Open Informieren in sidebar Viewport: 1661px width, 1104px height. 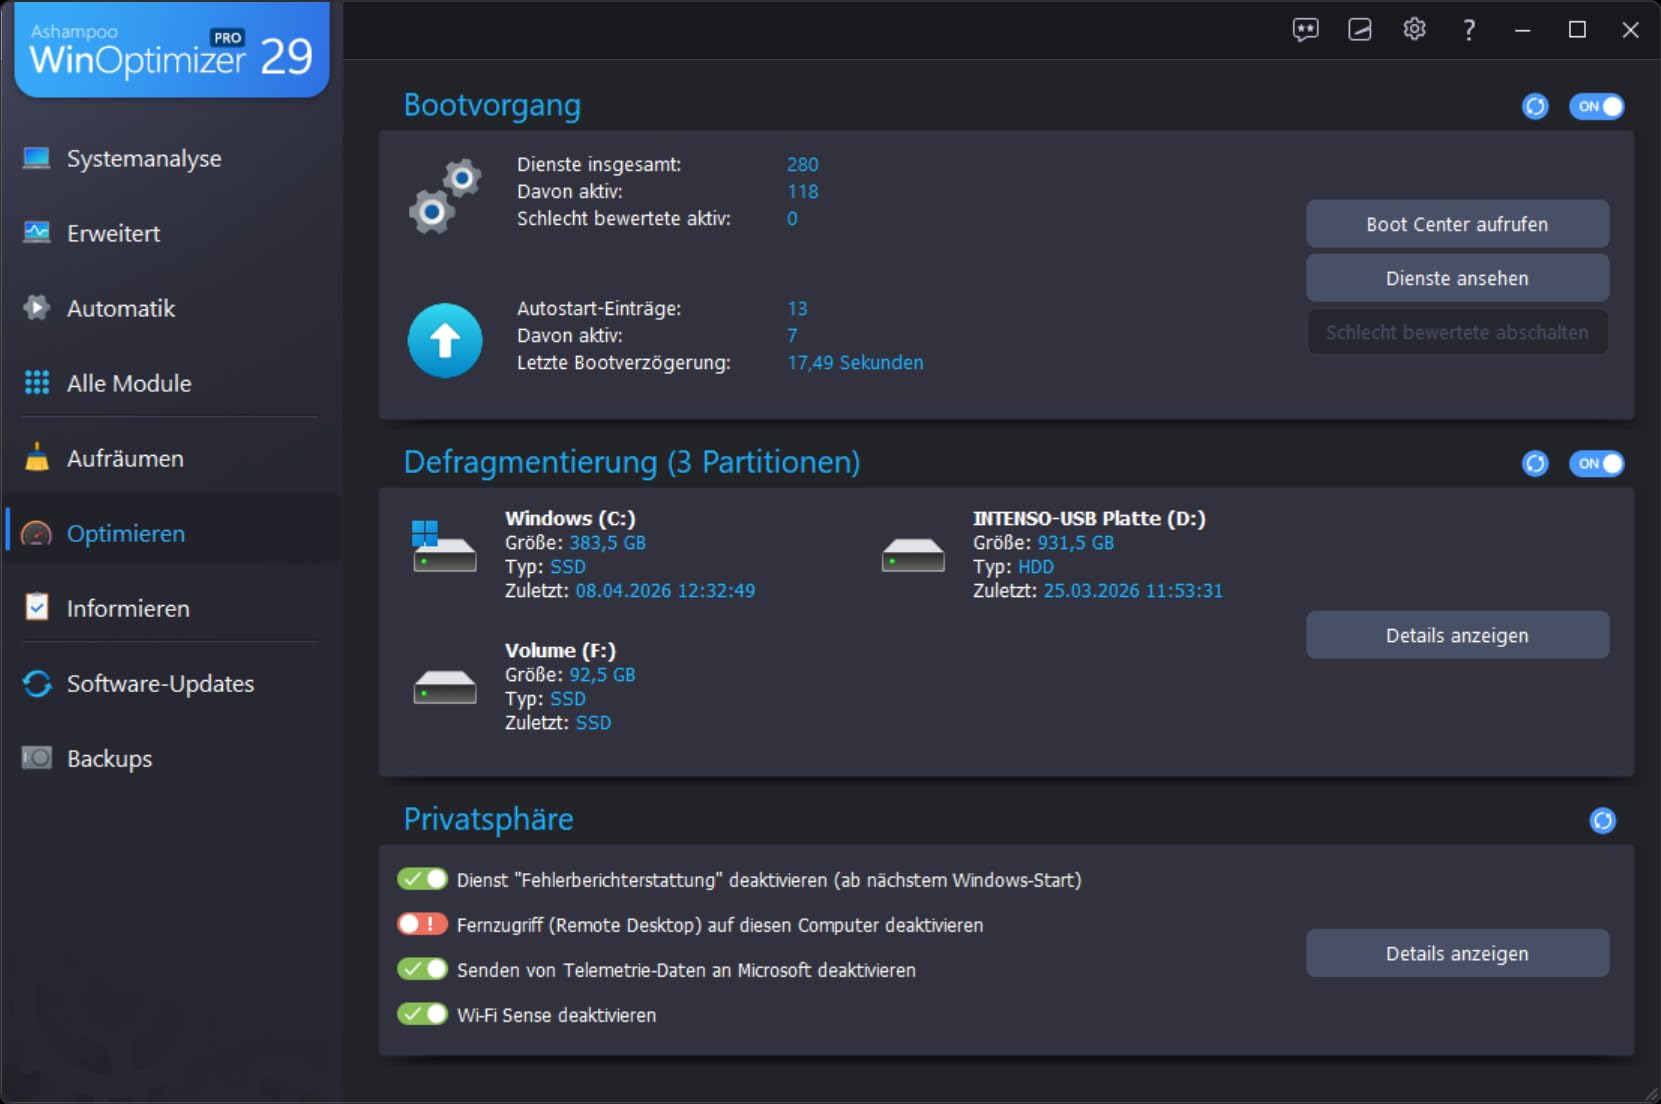(x=170, y=608)
